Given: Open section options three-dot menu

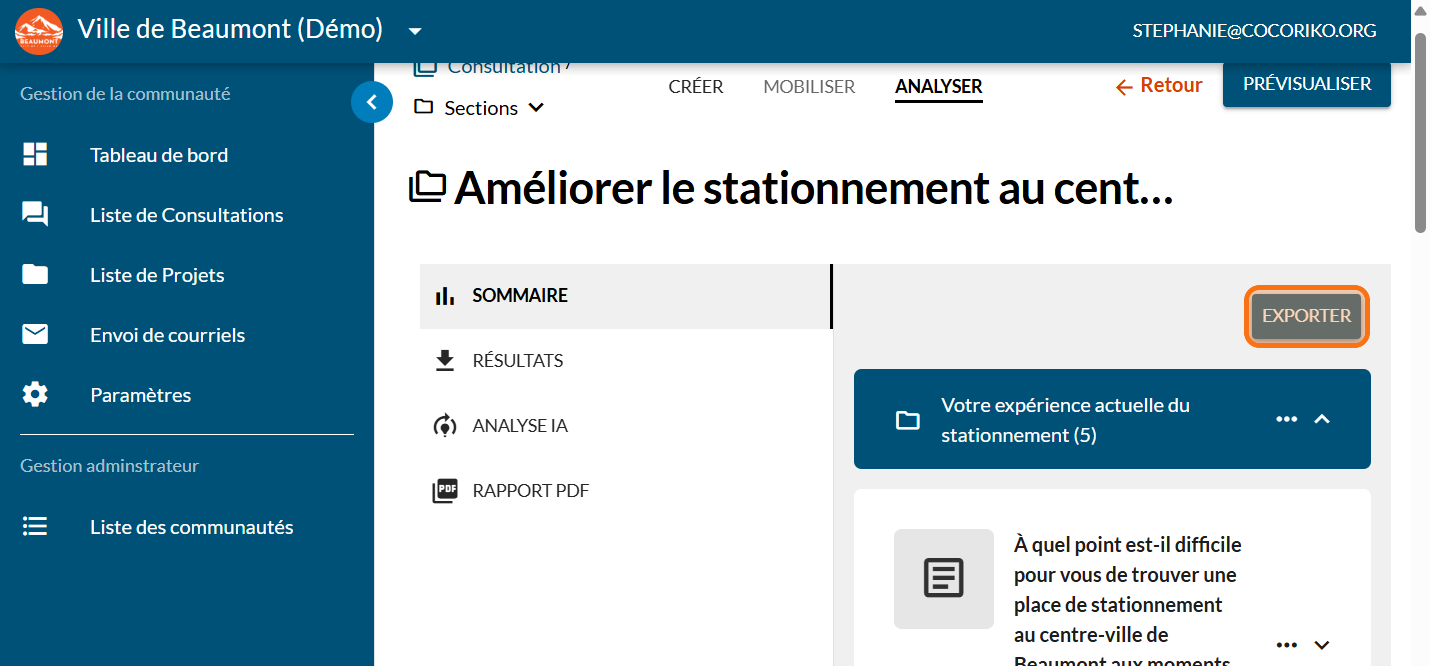Looking at the screenshot, I should pyautogui.click(x=1286, y=419).
